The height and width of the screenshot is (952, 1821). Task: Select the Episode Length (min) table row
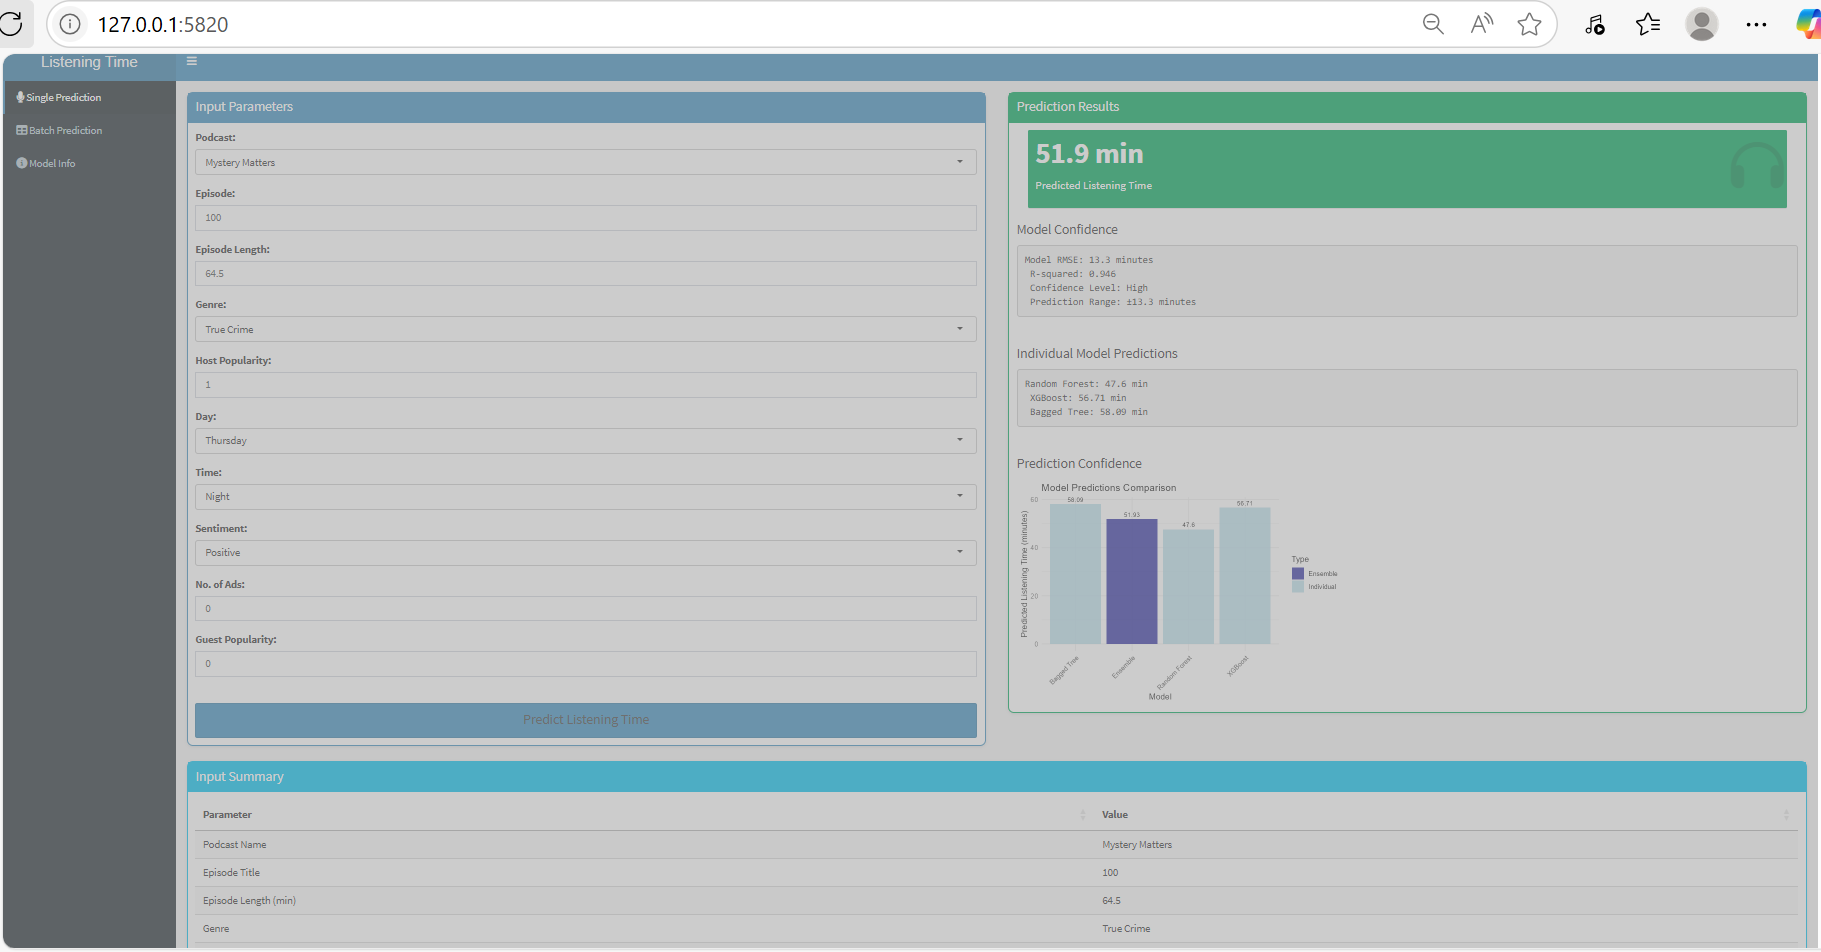tap(996, 901)
